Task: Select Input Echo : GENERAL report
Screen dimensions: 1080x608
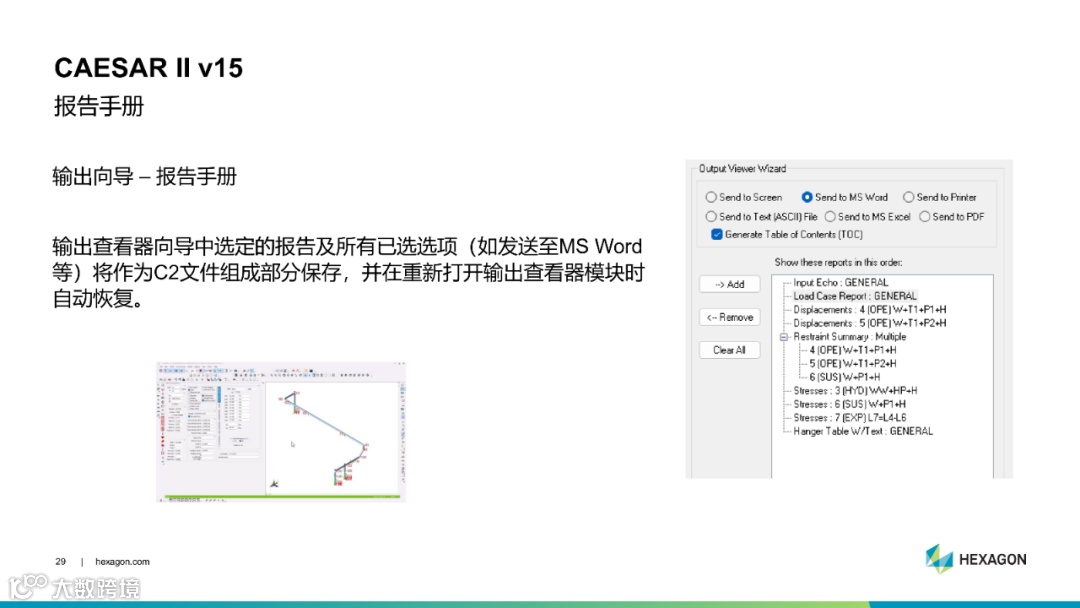Action: click(x=840, y=282)
